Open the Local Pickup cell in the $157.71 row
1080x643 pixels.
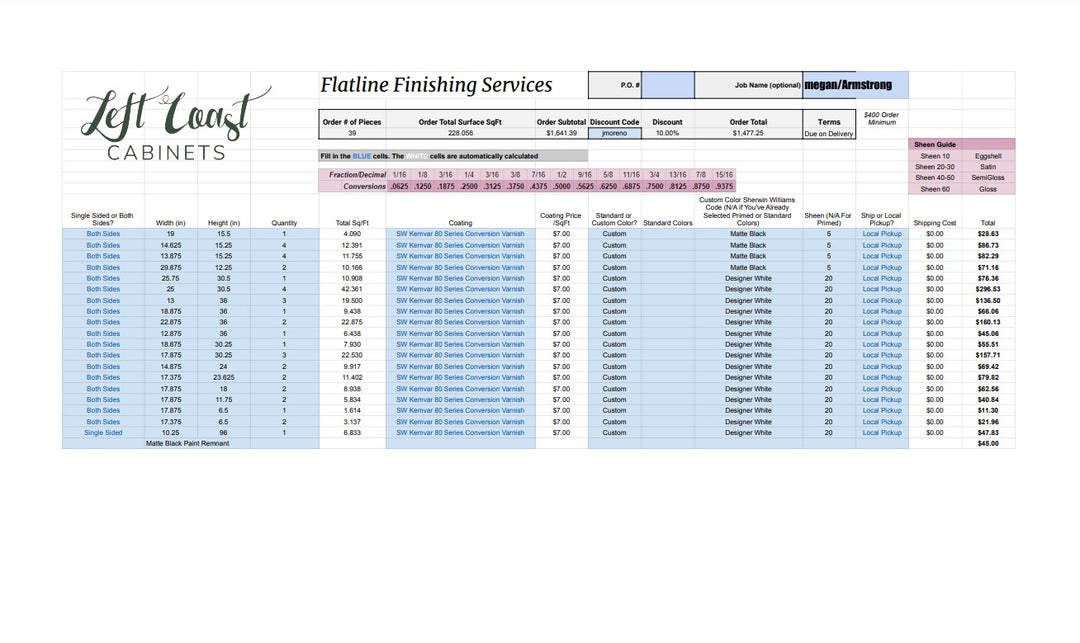click(882, 355)
